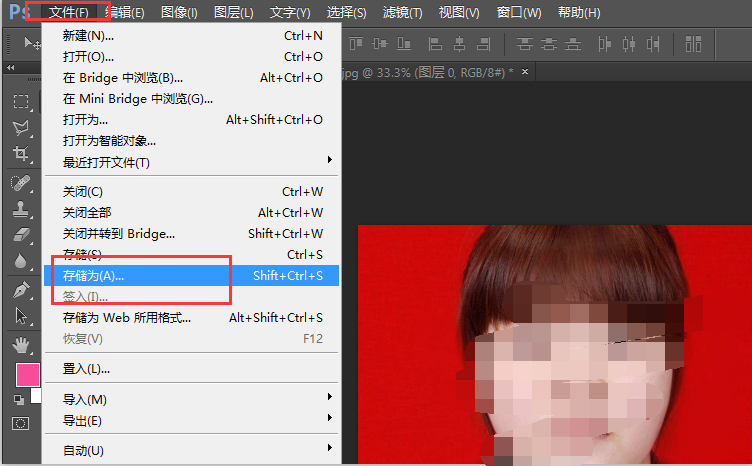This screenshot has height=466, width=752.
Task: Open the 视图(V) menu
Action: 459,12
